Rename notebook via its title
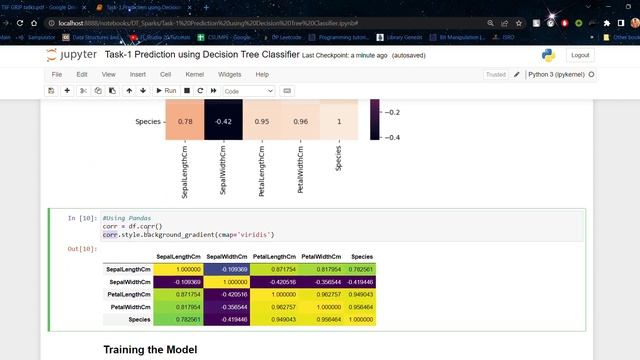This screenshot has height=360, width=640. pos(202,55)
